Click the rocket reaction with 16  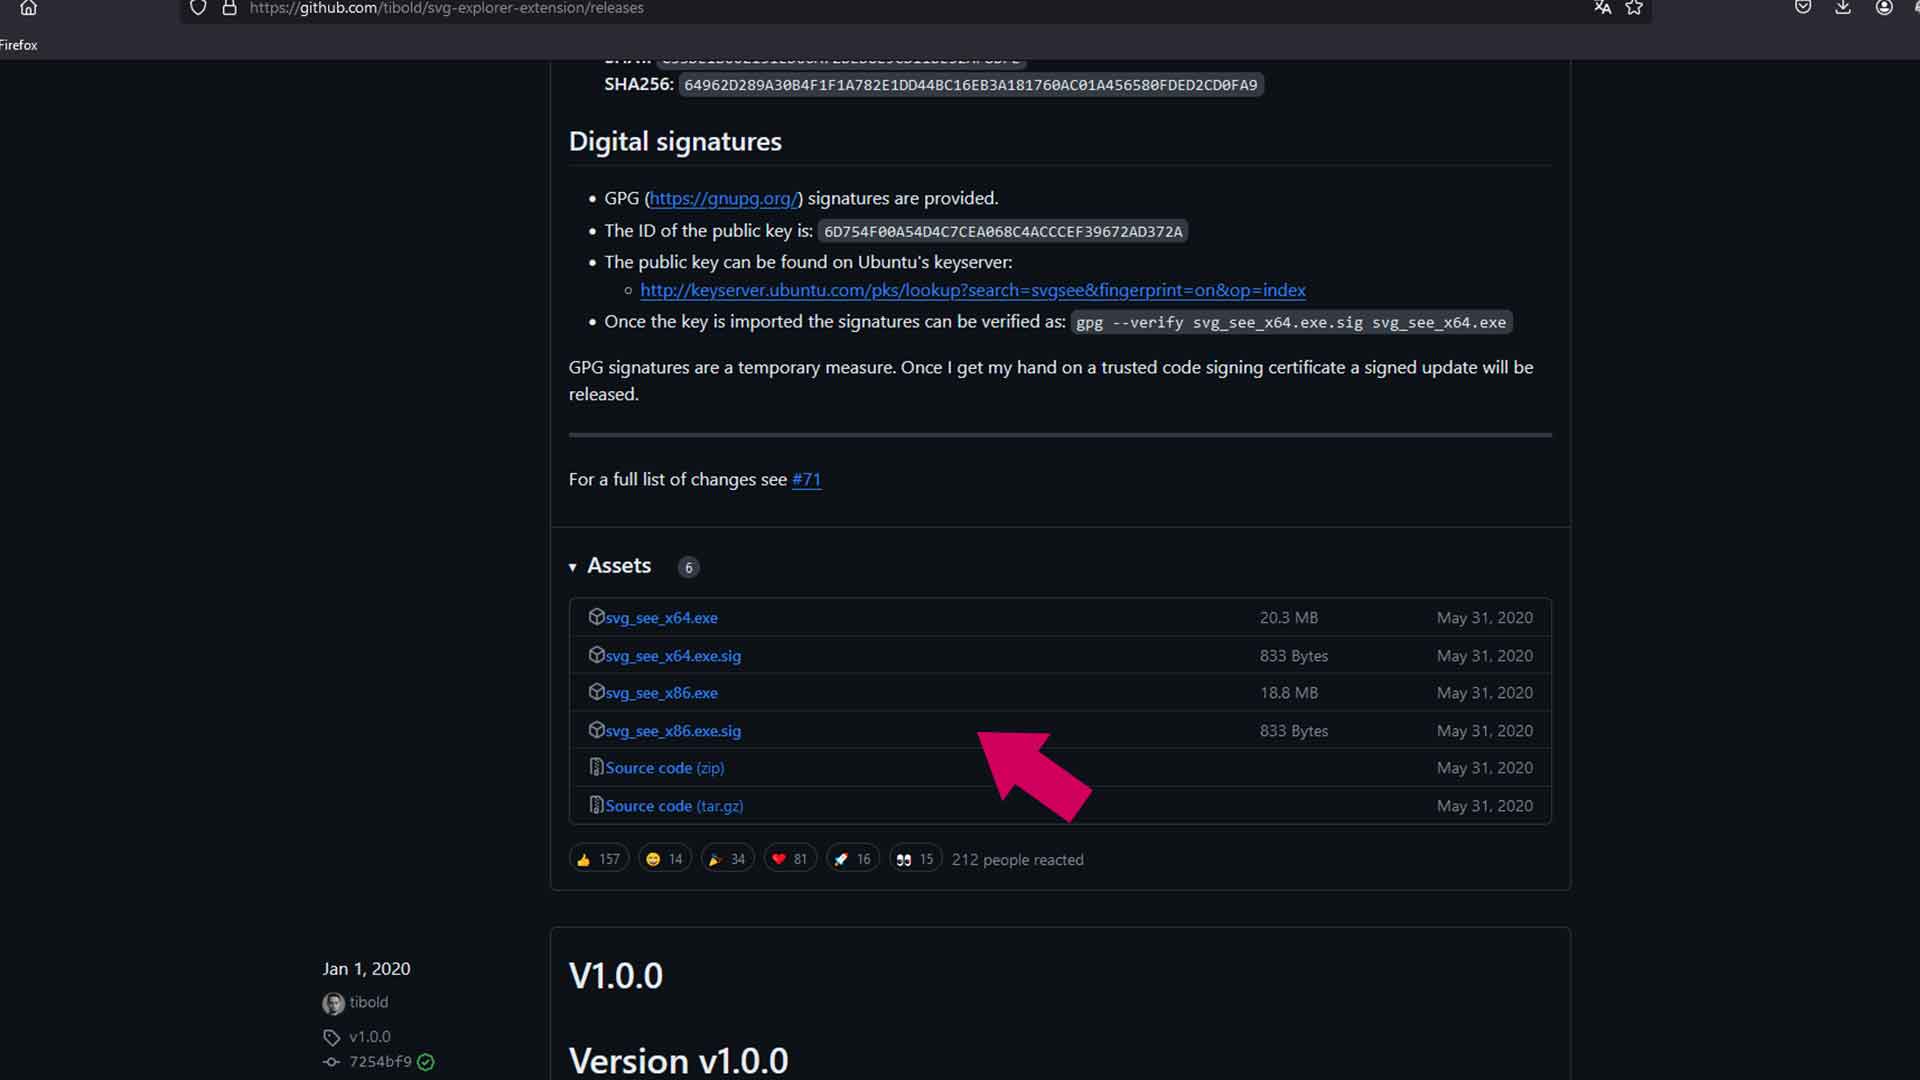[x=852, y=859]
